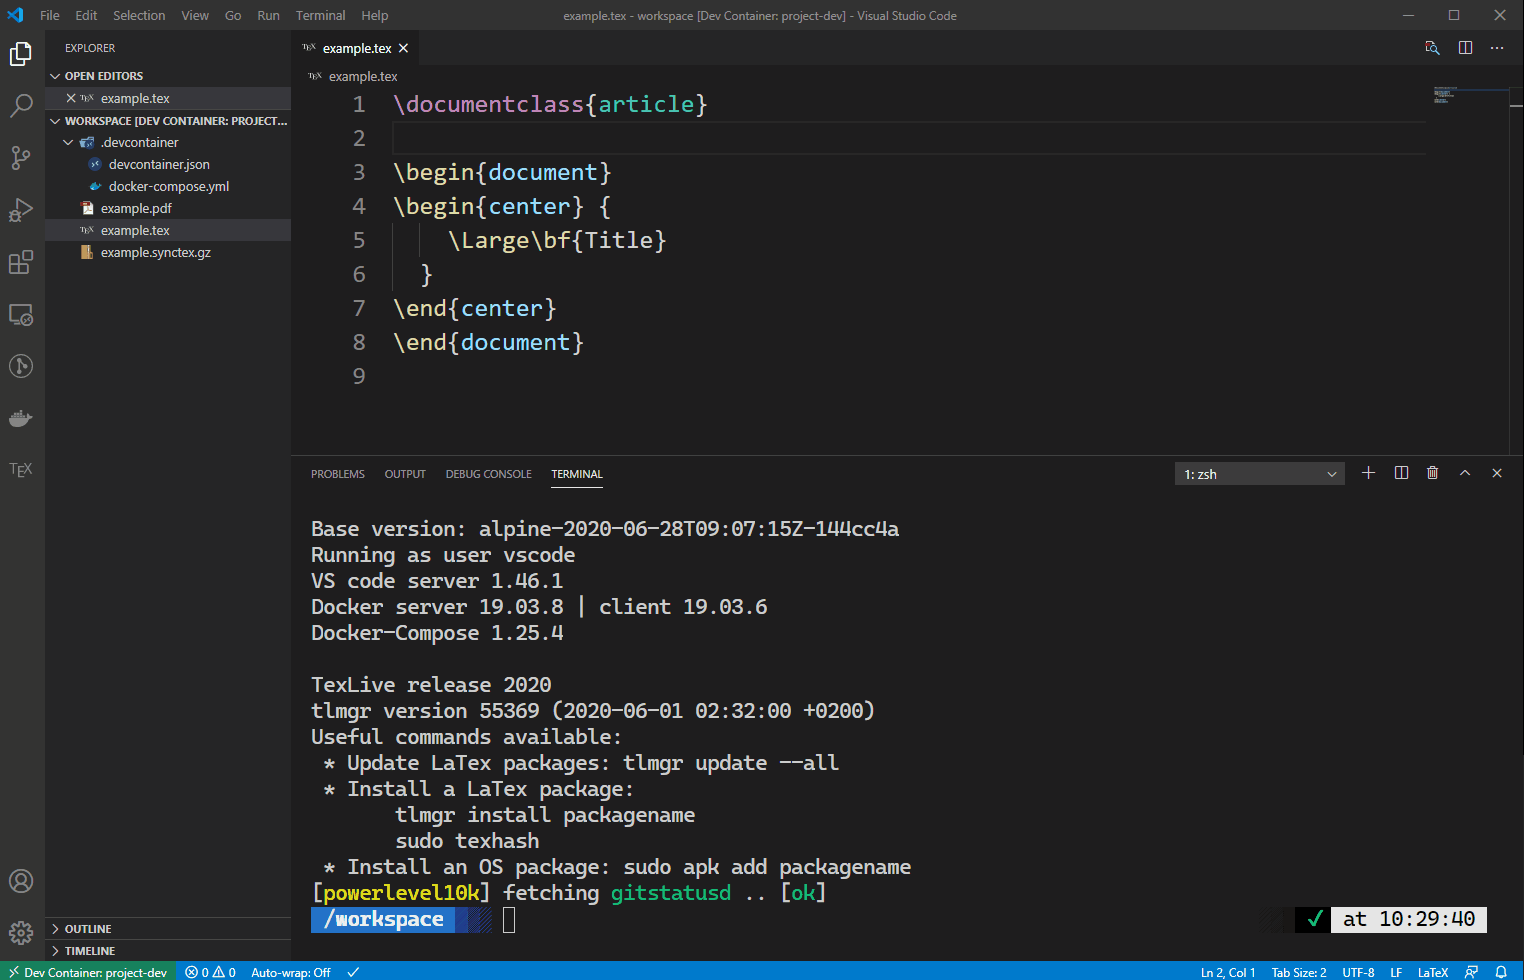Maximize the panel with the up chevron
The image size is (1524, 980).
coord(1465,473)
